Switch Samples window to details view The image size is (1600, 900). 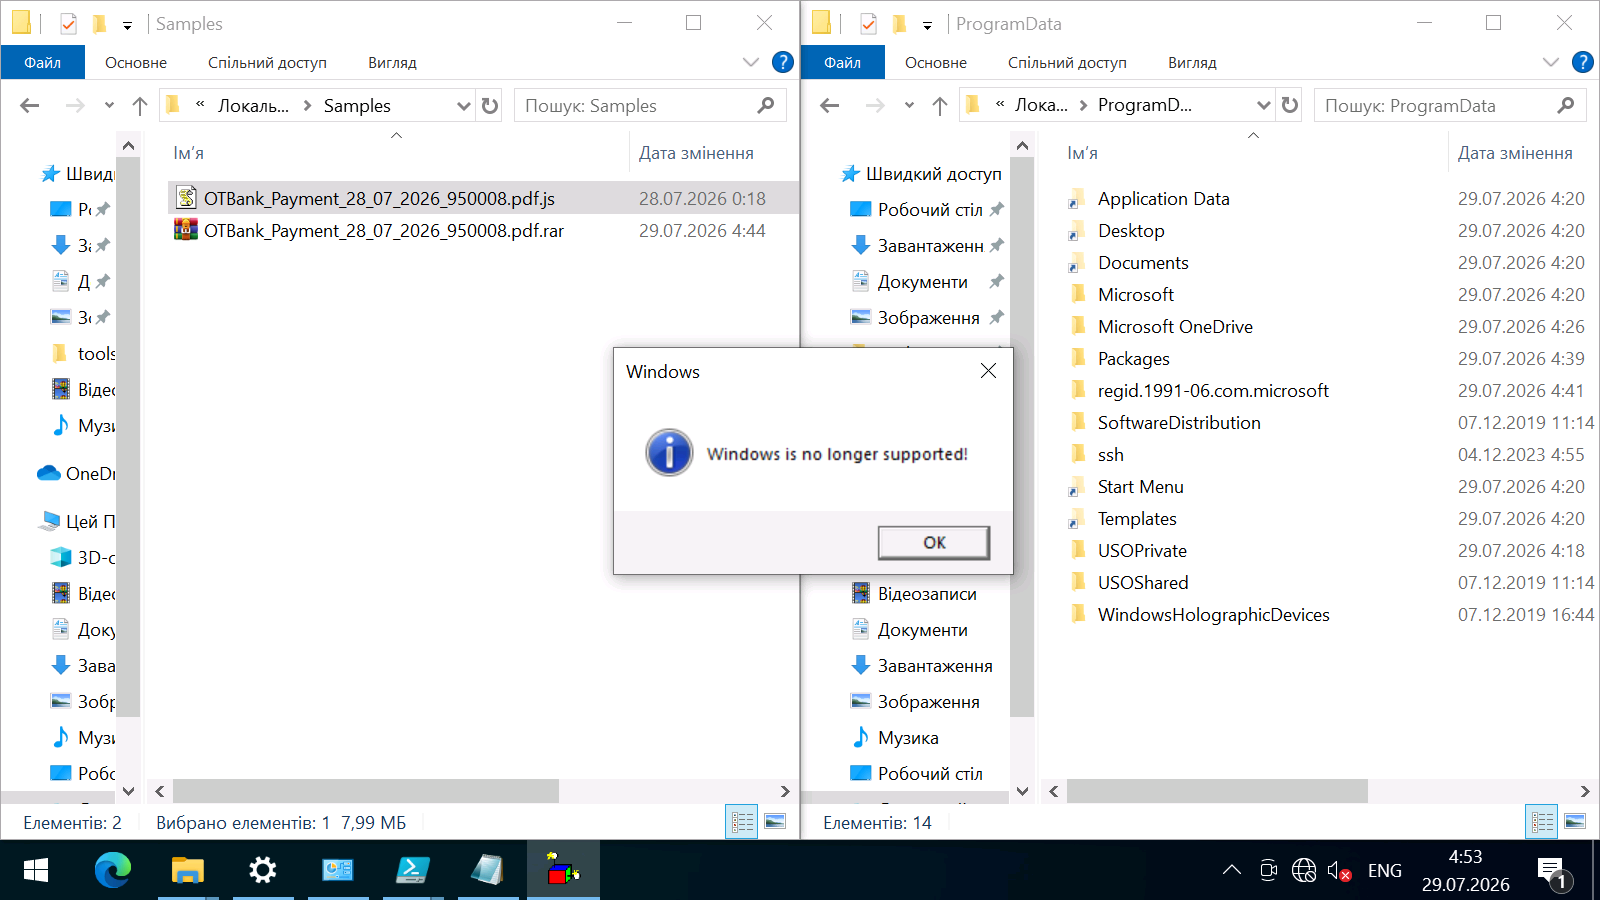click(742, 822)
